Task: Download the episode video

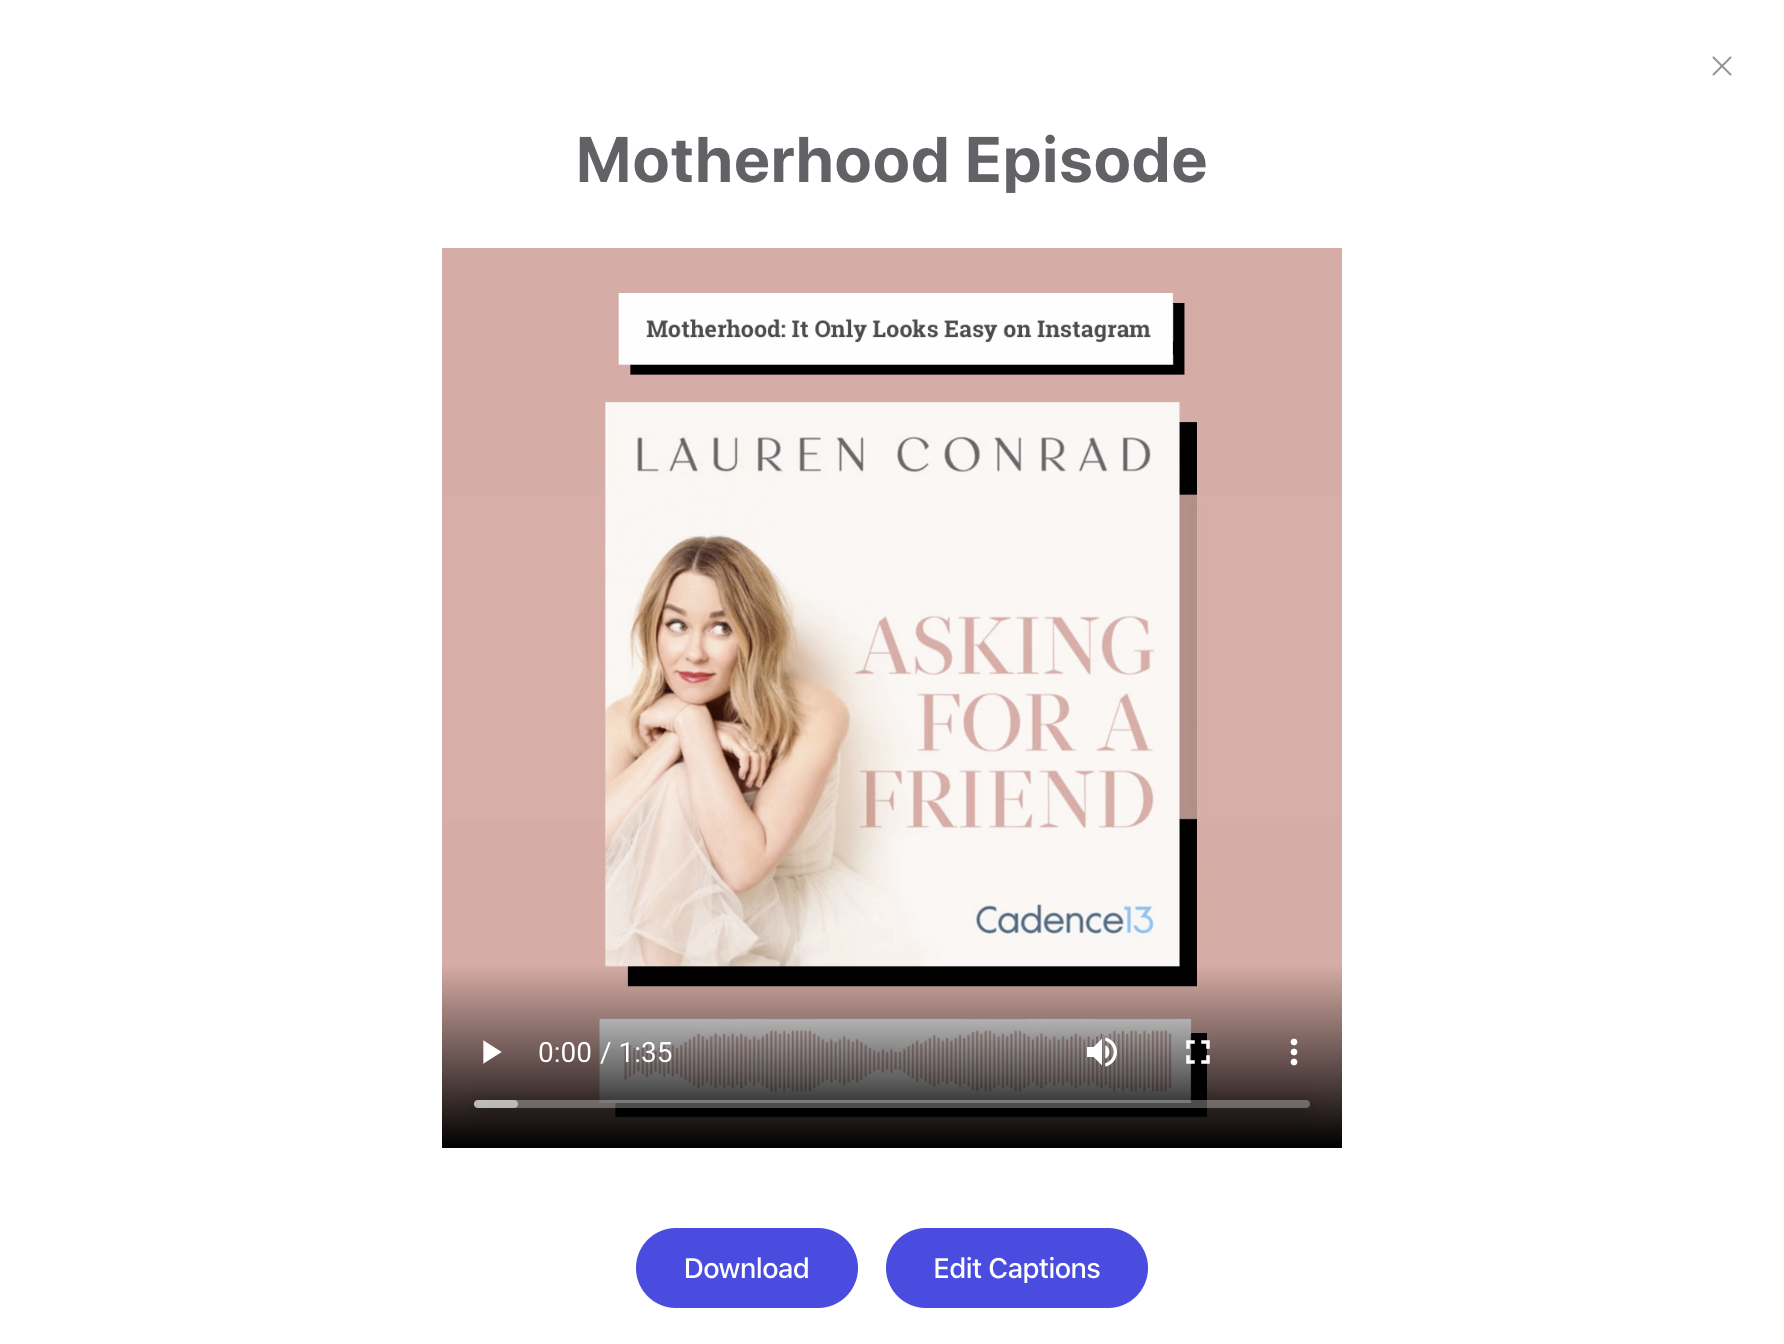Action: [747, 1268]
